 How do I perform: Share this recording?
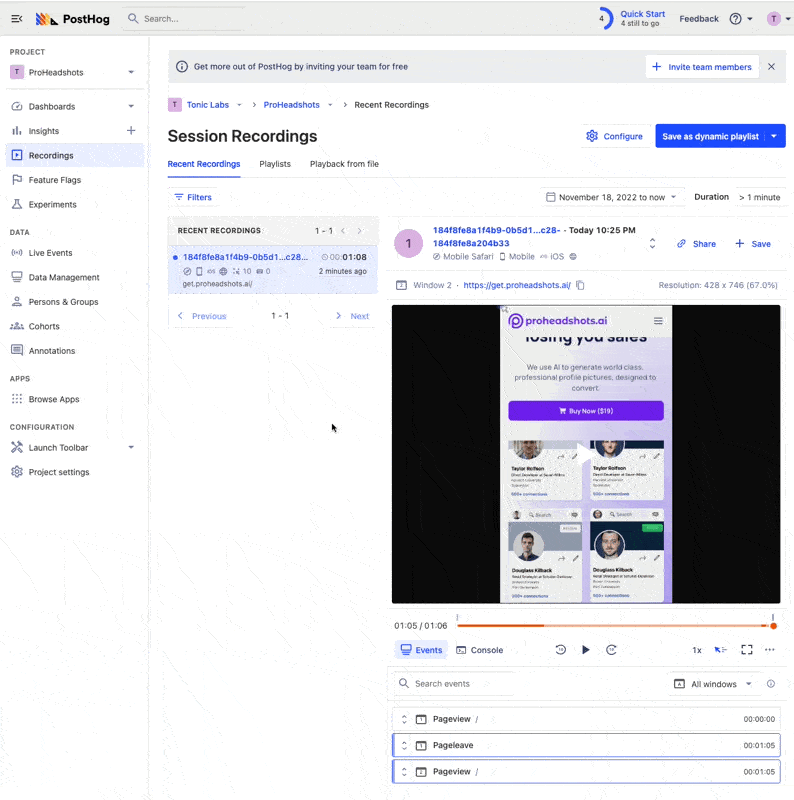click(696, 243)
